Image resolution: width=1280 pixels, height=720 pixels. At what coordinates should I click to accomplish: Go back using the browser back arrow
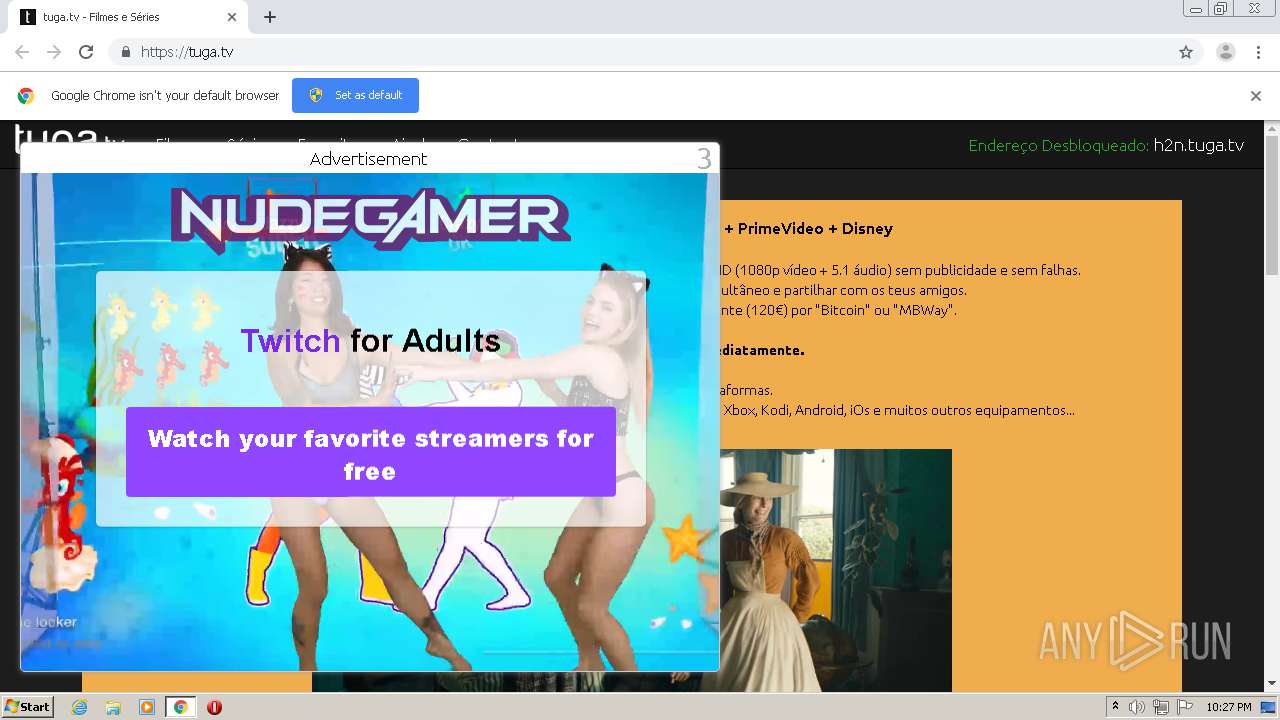[22, 52]
